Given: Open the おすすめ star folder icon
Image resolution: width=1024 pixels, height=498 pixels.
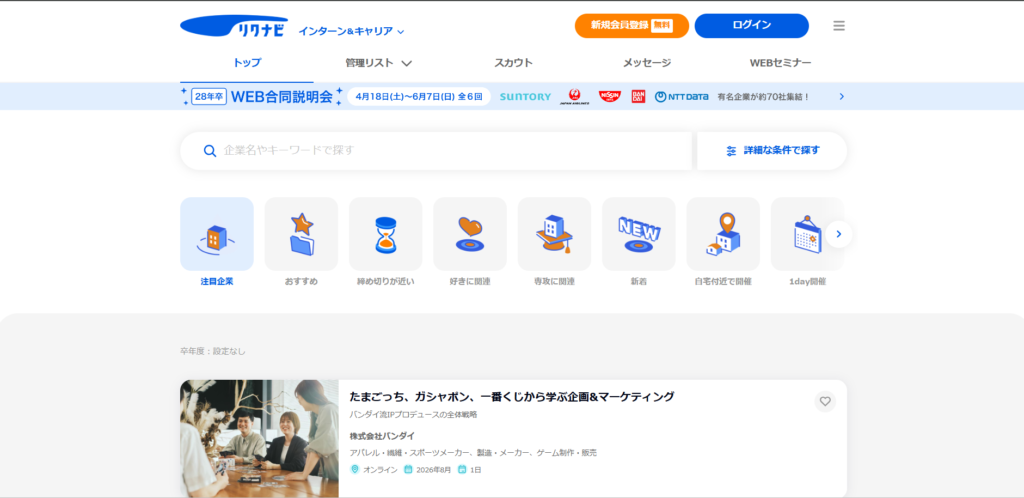Looking at the screenshot, I should click(x=301, y=234).
